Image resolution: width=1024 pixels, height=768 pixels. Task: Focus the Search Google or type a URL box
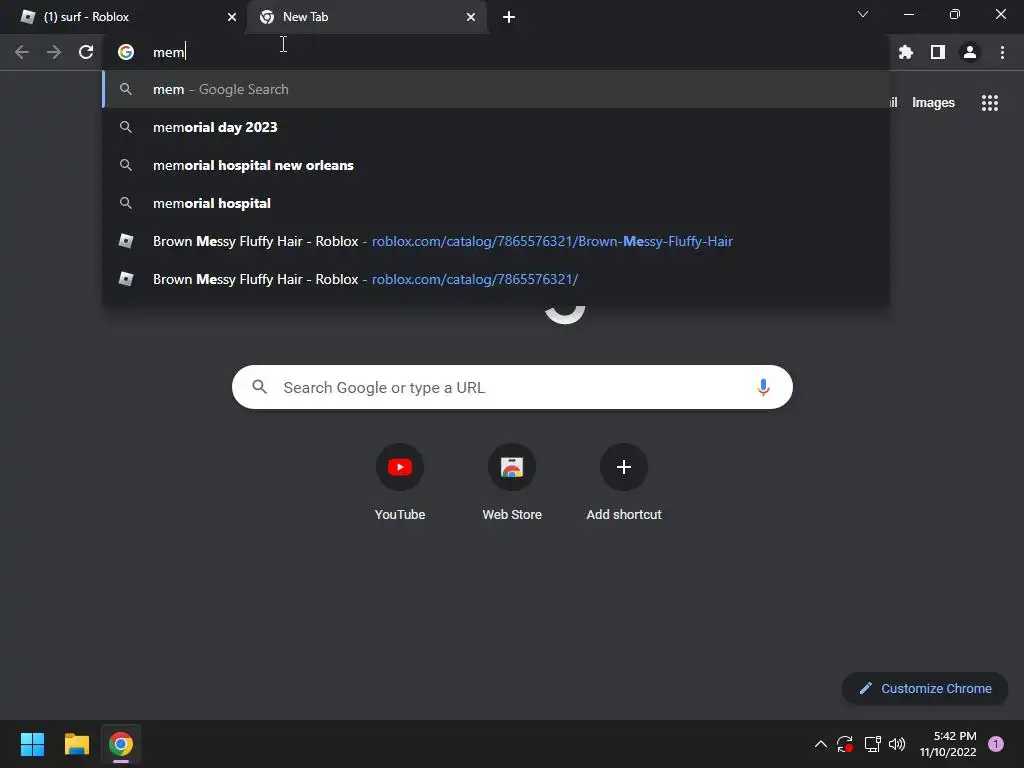pos(512,387)
